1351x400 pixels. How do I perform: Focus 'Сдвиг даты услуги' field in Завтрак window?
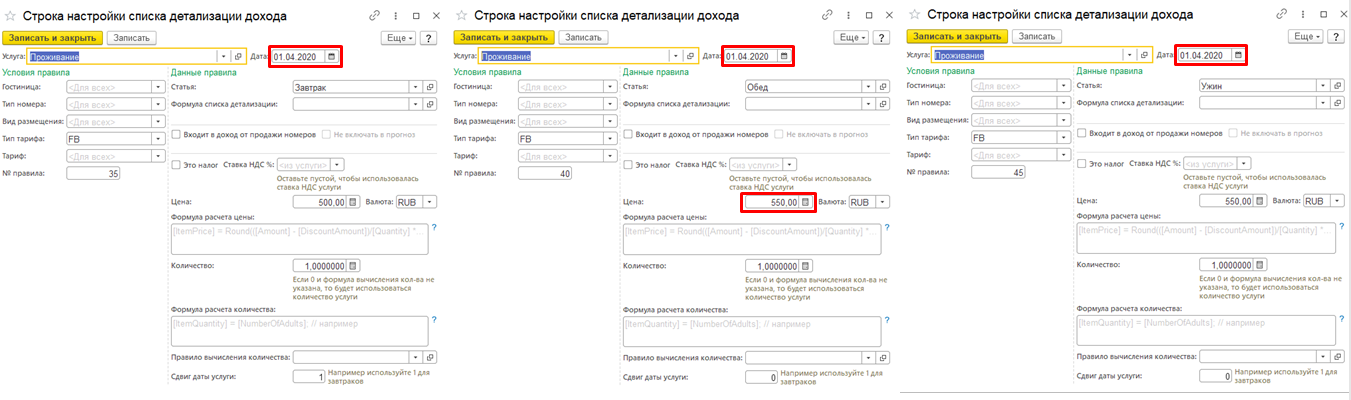pyautogui.click(x=310, y=376)
